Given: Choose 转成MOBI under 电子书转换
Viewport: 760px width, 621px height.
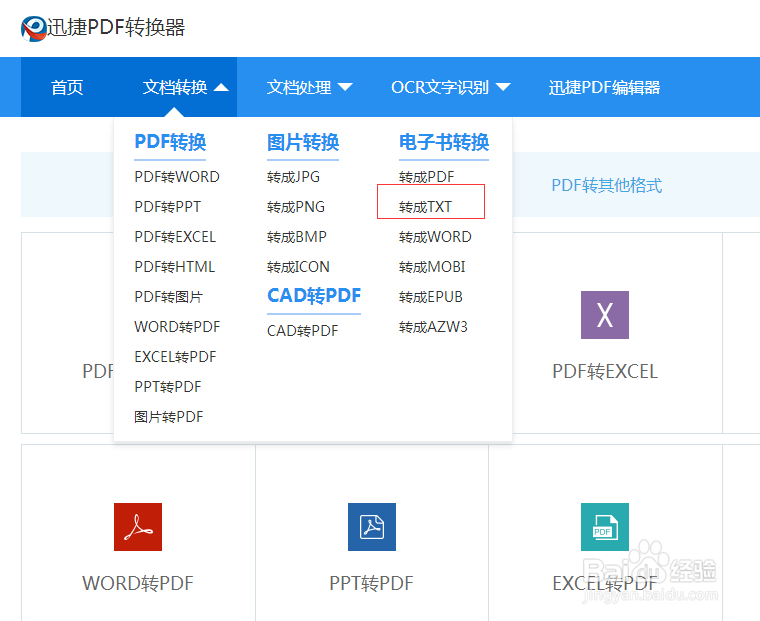Looking at the screenshot, I should 432,267.
